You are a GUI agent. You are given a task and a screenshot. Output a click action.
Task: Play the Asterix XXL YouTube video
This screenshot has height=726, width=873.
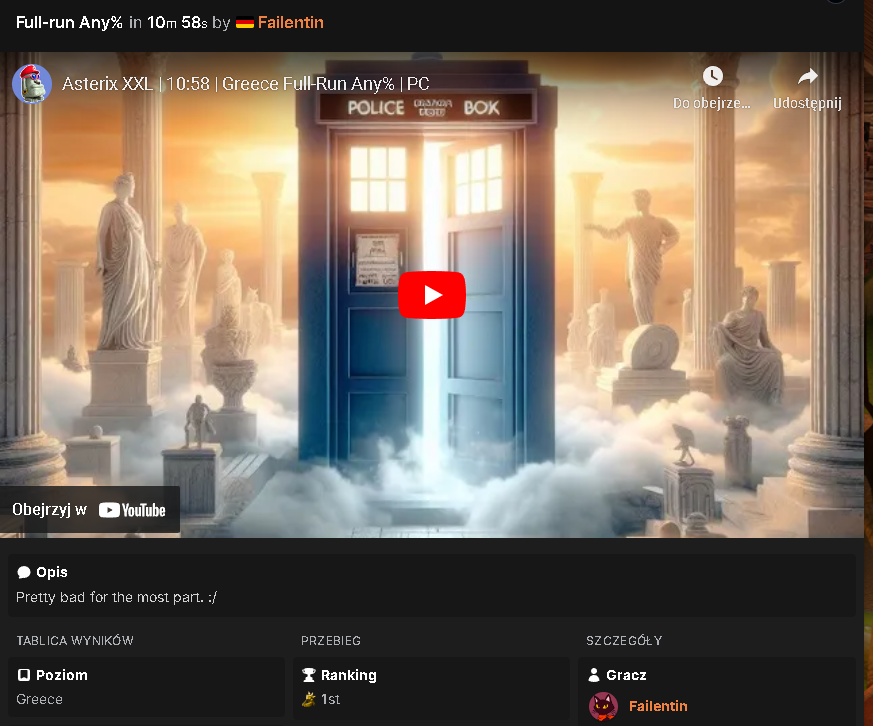[x=431, y=295]
